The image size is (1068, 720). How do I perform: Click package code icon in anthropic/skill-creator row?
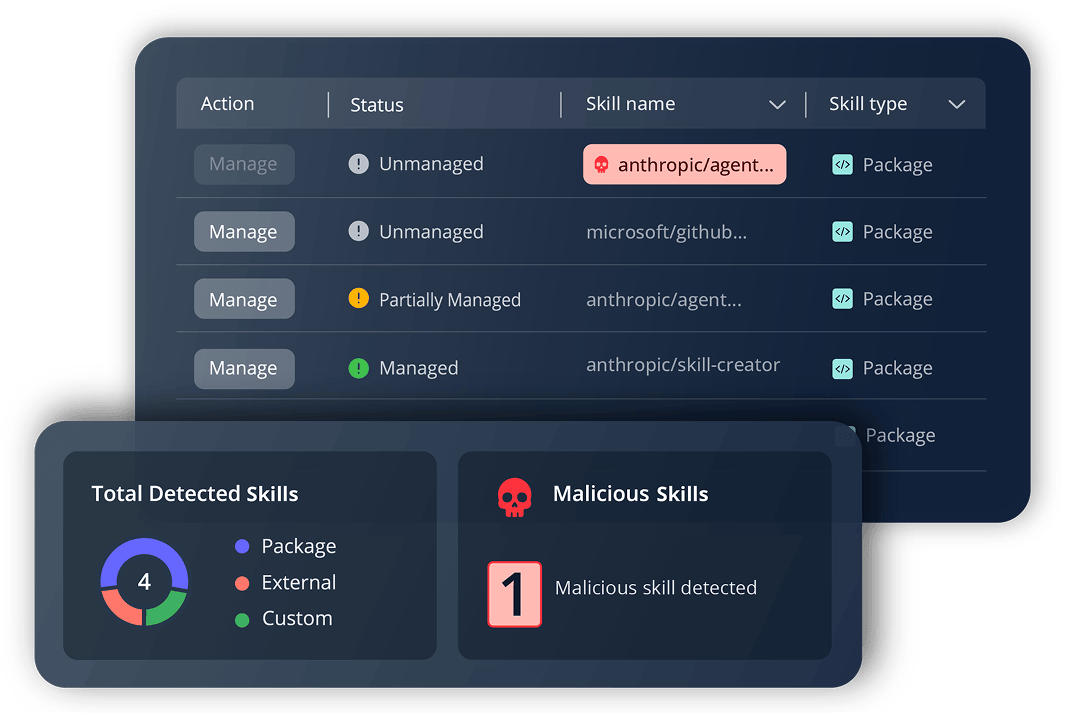(x=843, y=369)
